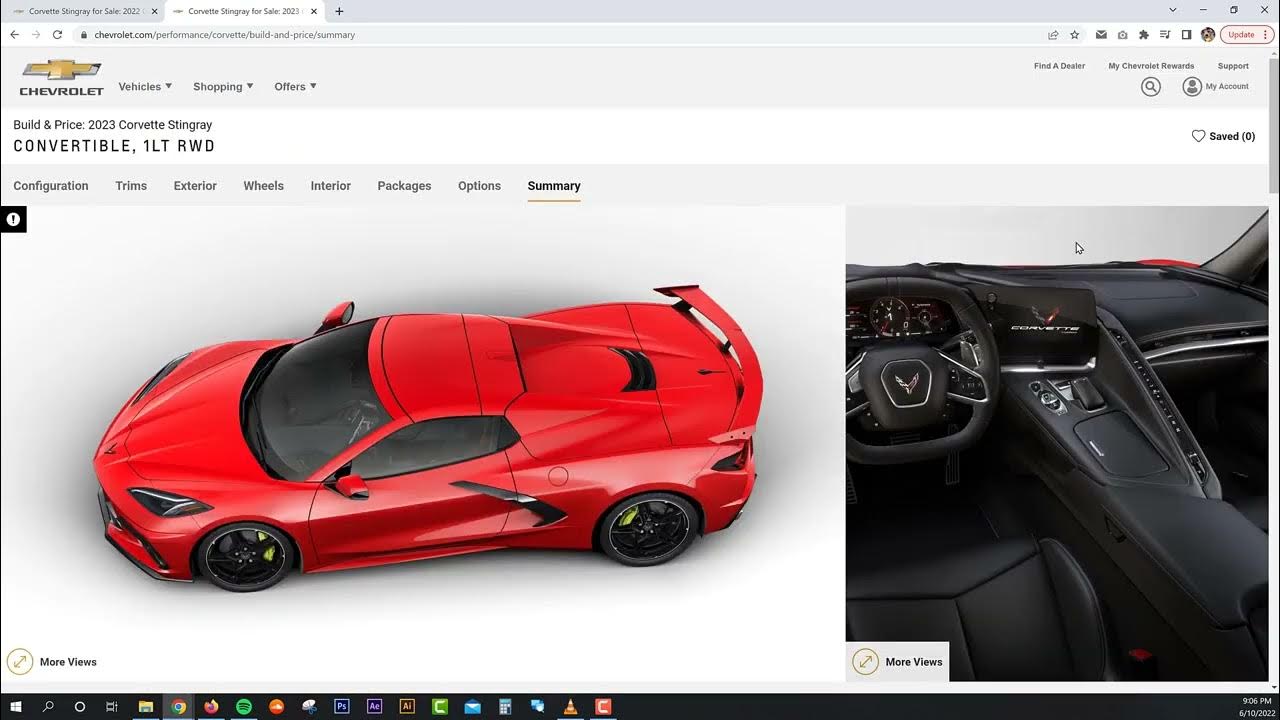
Task: Click the Support link
Action: point(1233,66)
